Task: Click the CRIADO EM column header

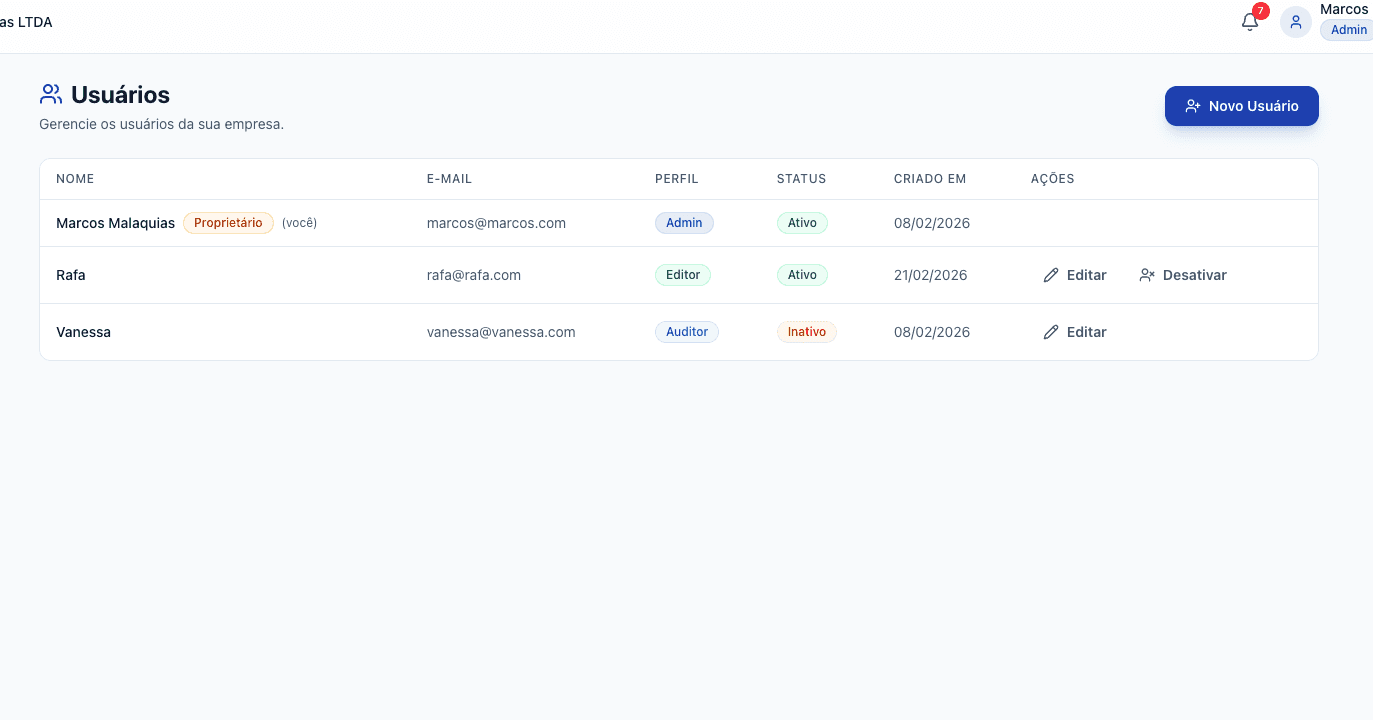Action: tap(930, 179)
